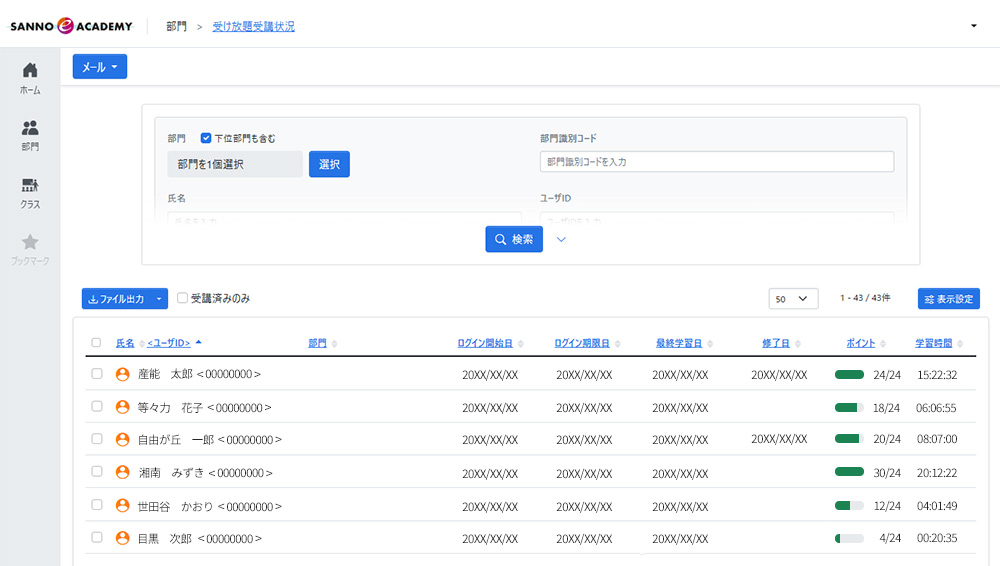Toggle the 下位部門も含む checkbox
The width and height of the screenshot is (1000, 566).
(x=206, y=138)
